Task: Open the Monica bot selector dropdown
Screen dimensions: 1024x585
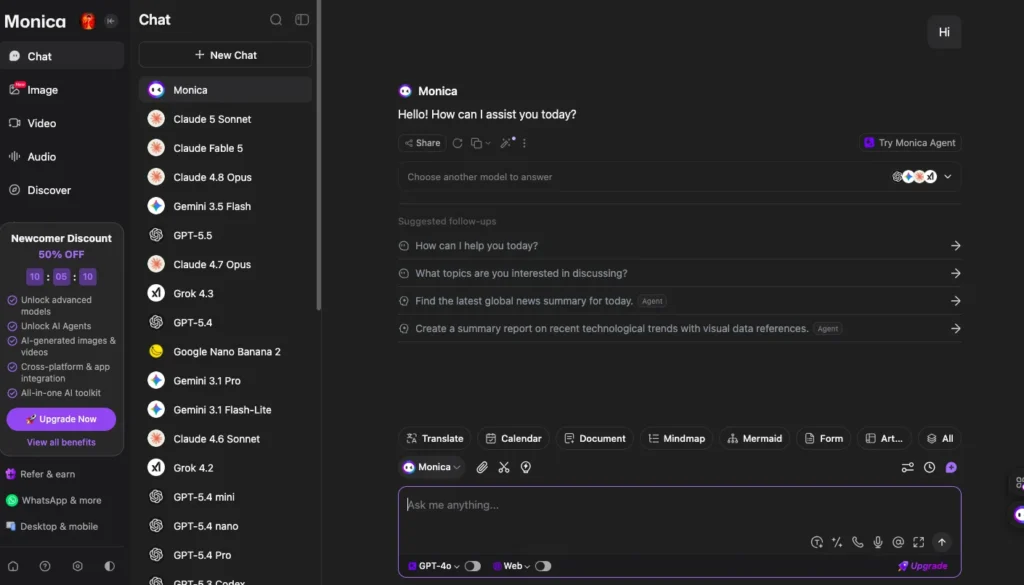Action: click(432, 467)
